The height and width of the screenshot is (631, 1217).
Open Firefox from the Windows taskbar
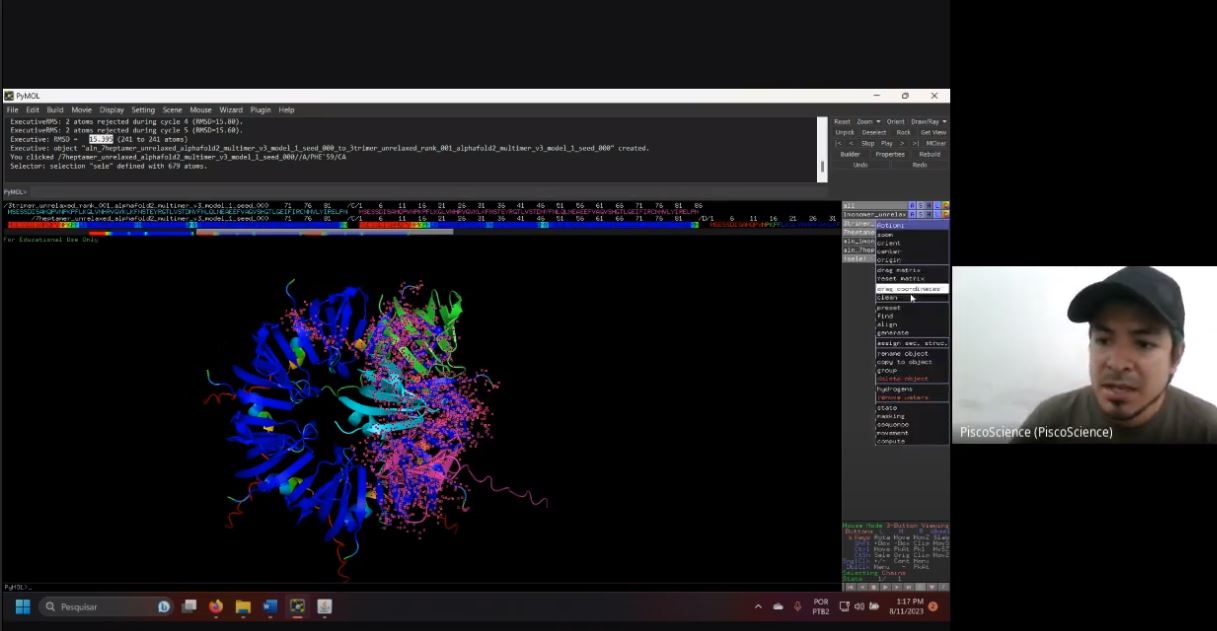[x=216, y=606]
